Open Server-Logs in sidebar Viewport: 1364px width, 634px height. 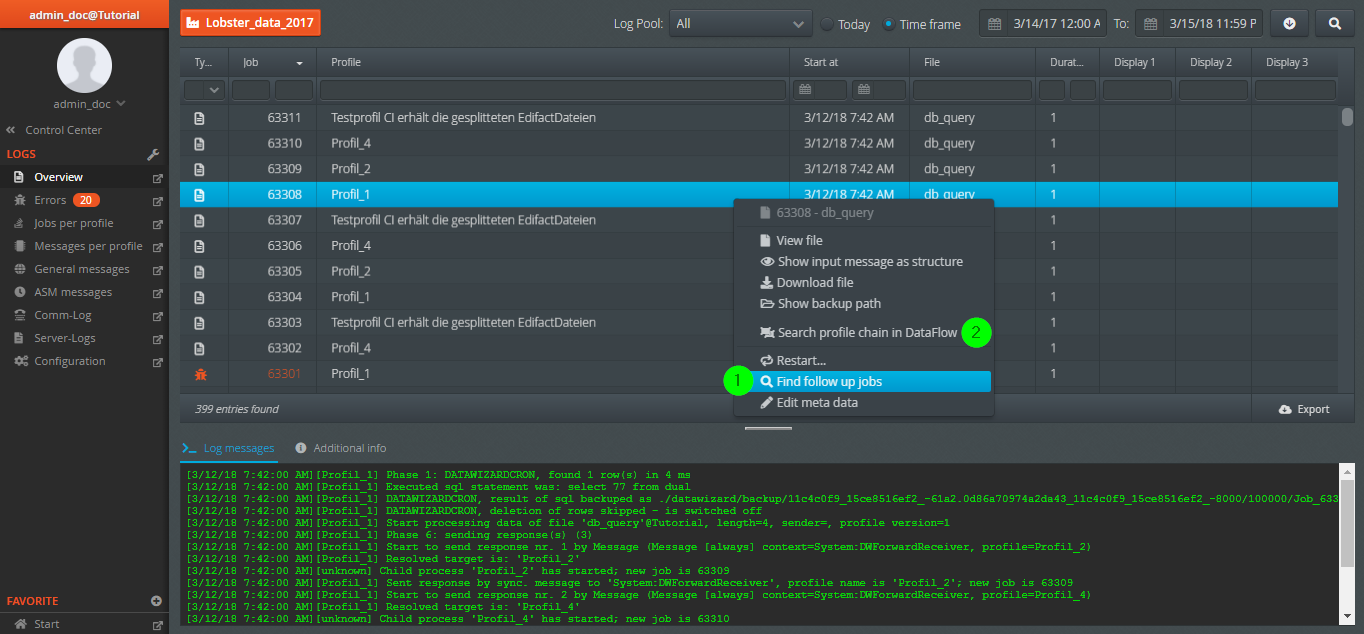pyautogui.click(x=65, y=338)
